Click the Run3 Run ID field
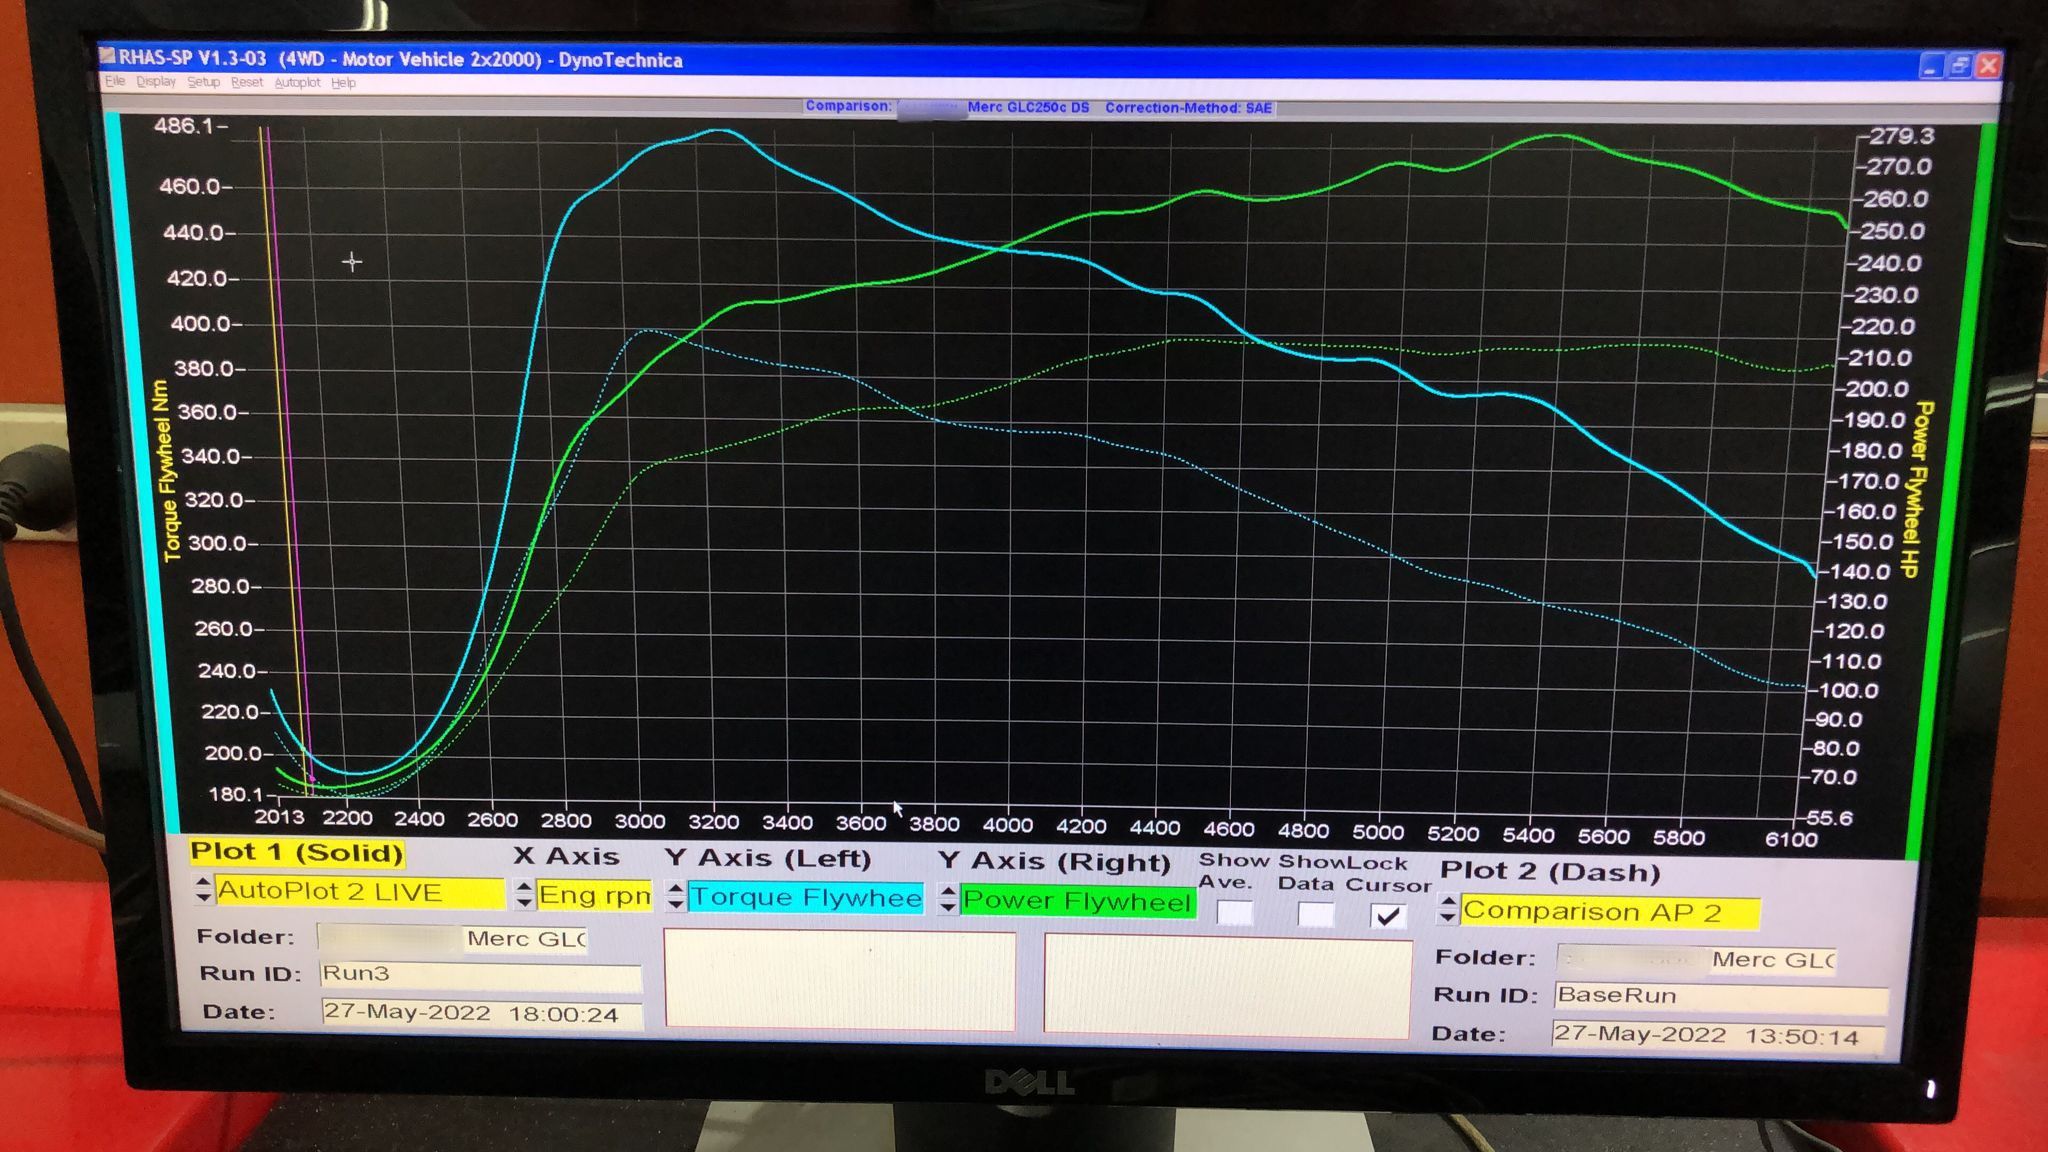This screenshot has width=2048, height=1152. pos(480,974)
